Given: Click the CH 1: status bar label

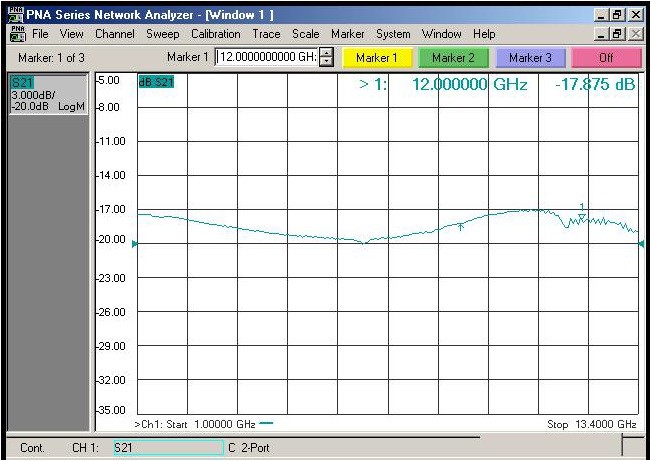Looking at the screenshot, I should [x=85, y=448].
